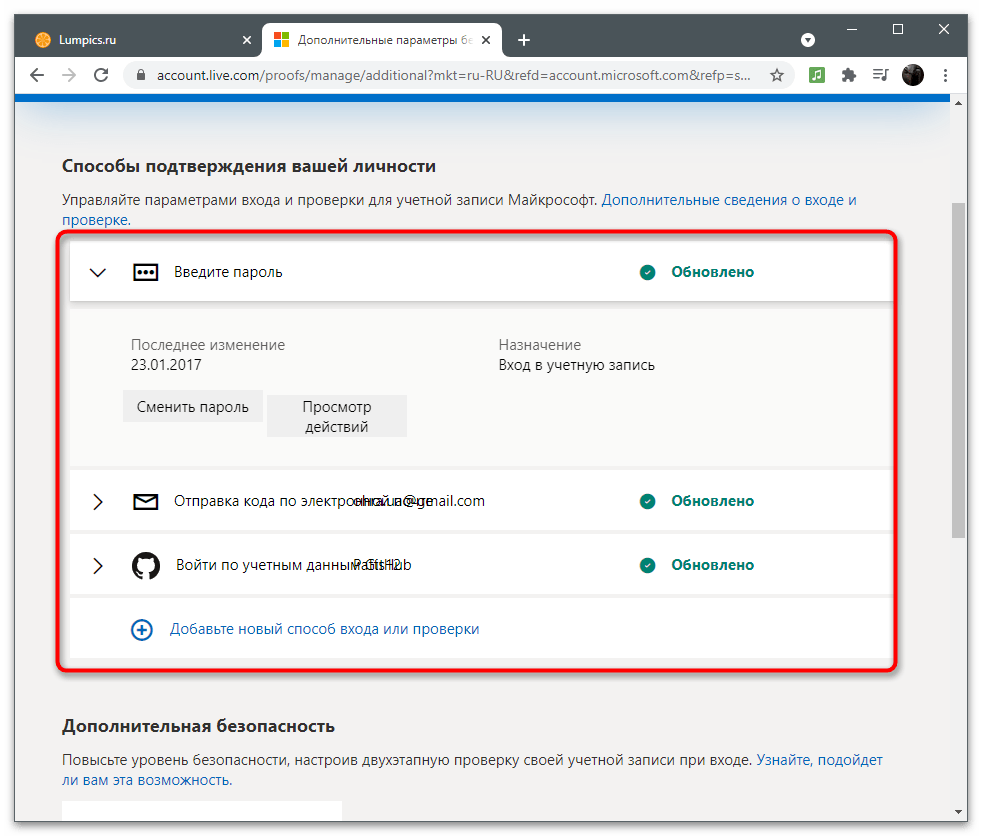The width and height of the screenshot is (982, 836).
Task: Open Дополнительные сведения о входе link
Action: (x=728, y=200)
